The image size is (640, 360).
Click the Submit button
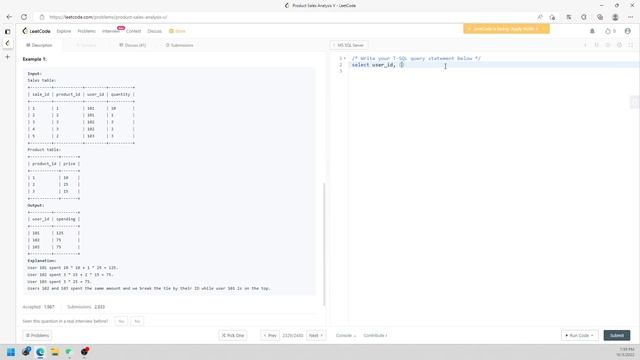[x=617, y=336]
